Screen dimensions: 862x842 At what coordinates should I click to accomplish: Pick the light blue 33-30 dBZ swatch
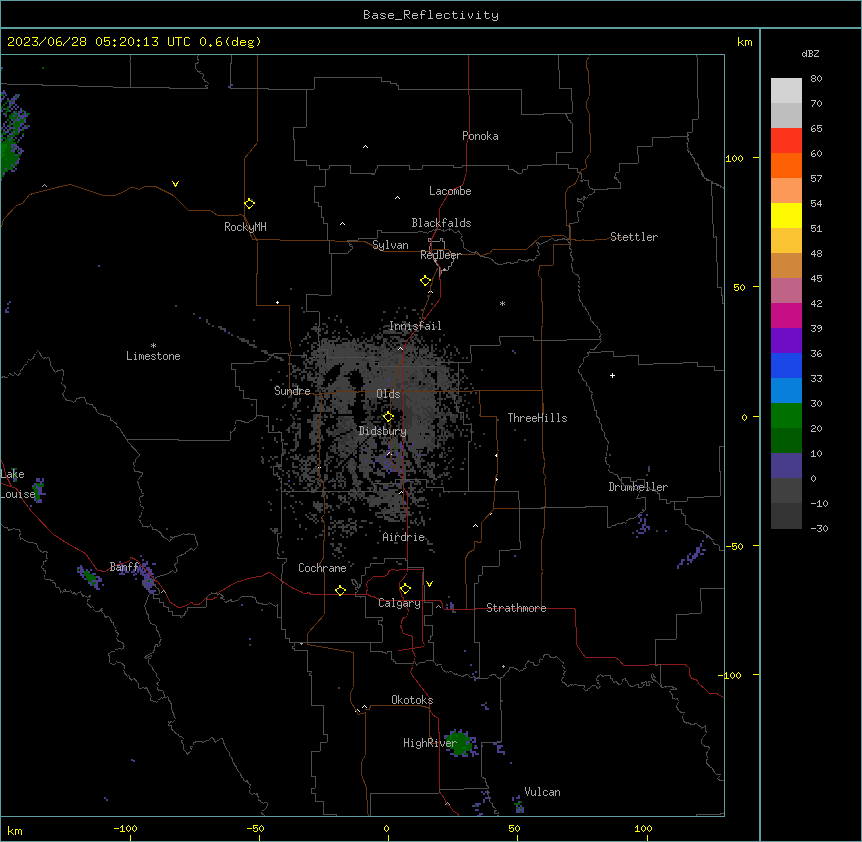click(x=786, y=391)
